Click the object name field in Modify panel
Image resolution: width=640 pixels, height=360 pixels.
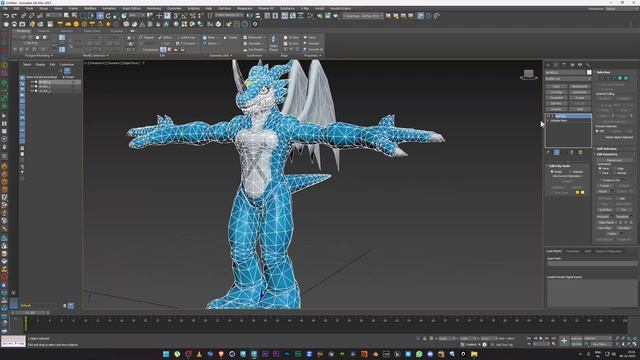click(566, 72)
